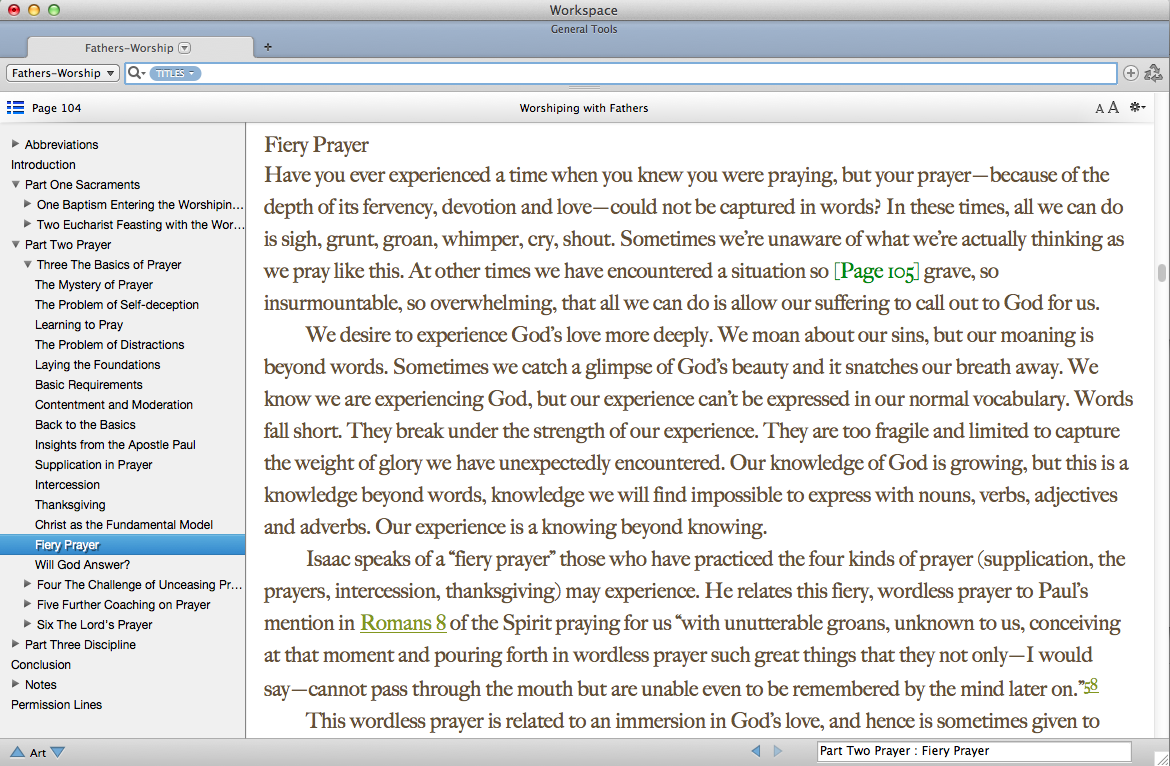Image resolution: width=1170 pixels, height=766 pixels.
Task: Open The Problem of Distractions
Action: (x=109, y=345)
